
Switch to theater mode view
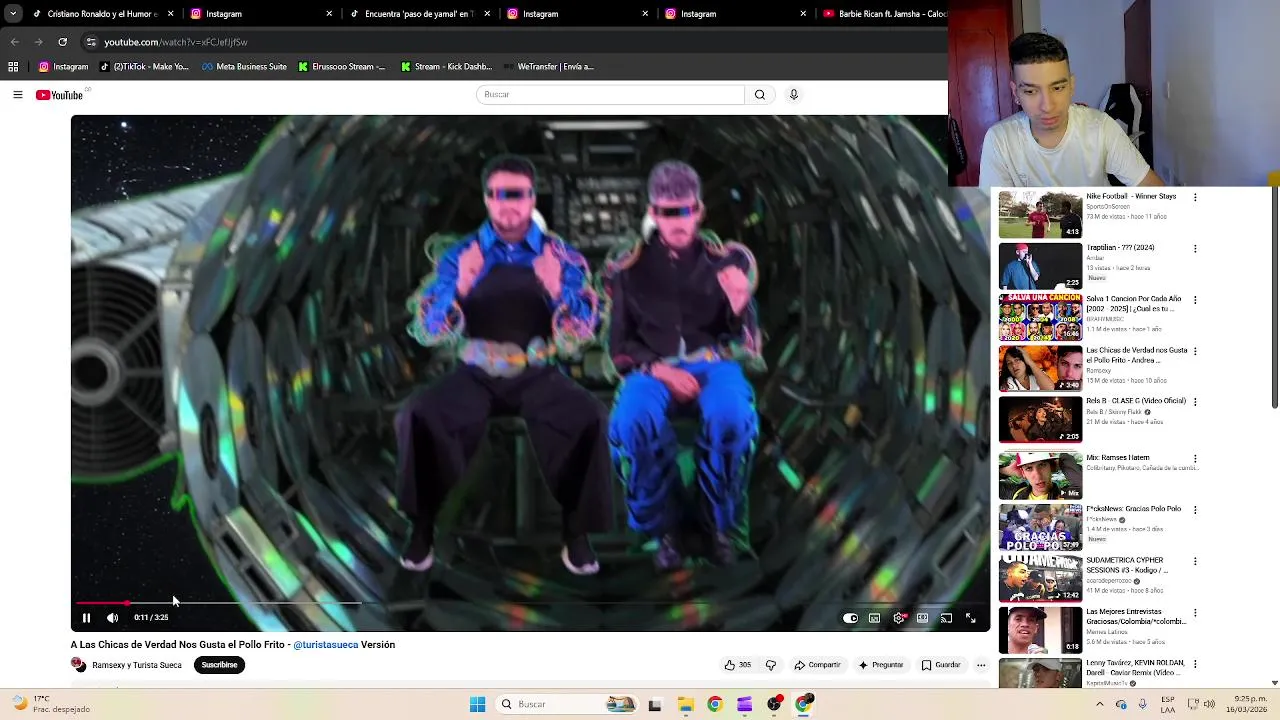[x=922, y=618]
